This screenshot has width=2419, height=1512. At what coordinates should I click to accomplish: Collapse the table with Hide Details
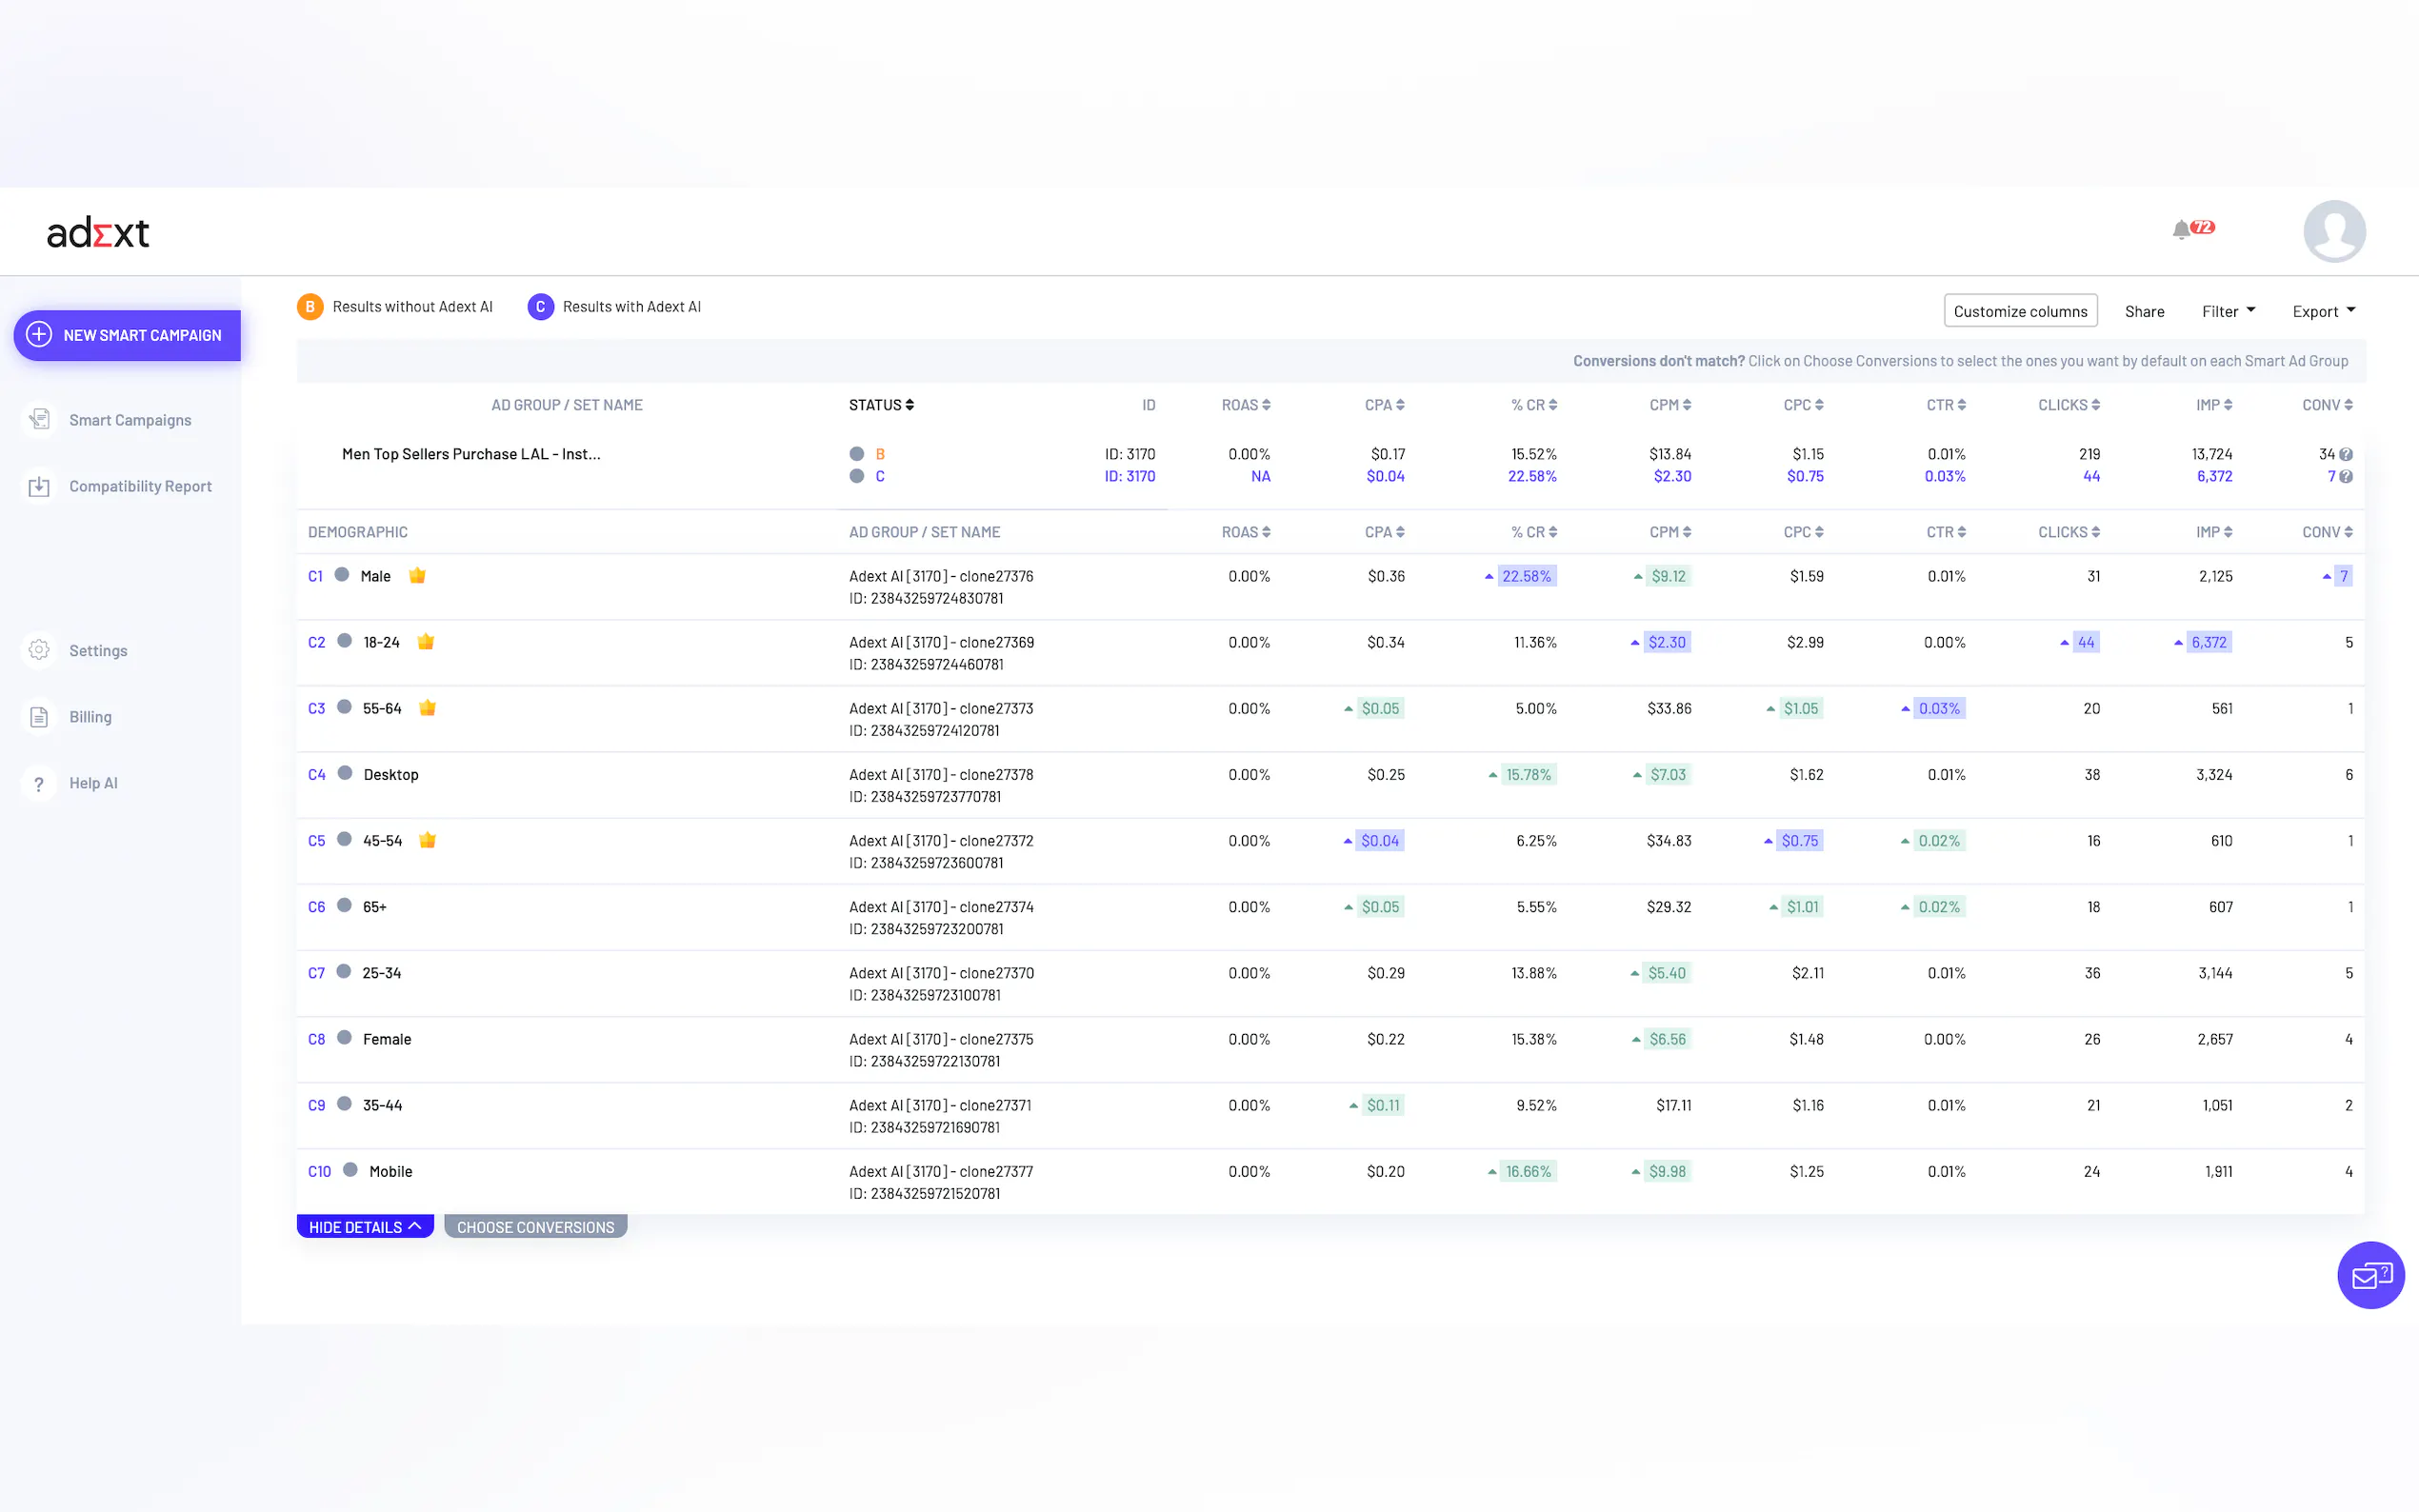(364, 1227)
